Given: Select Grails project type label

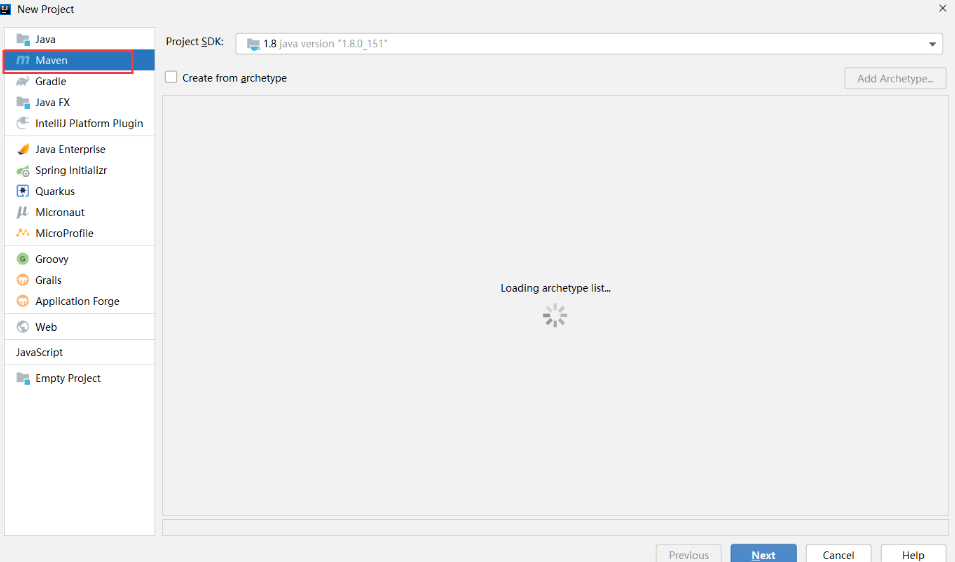Looking at the screenshot, I should click(x=48, y=280).
